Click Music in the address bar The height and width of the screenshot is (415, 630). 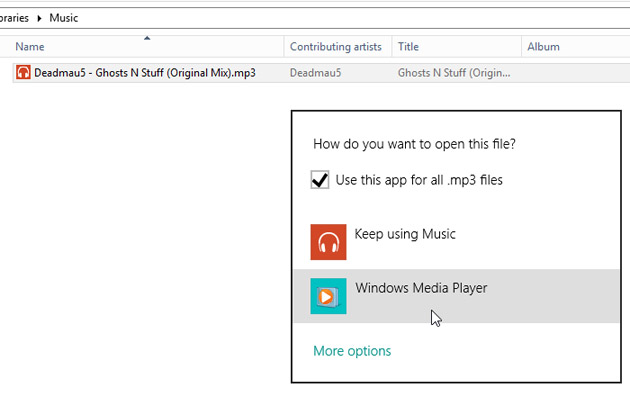click(63, 18)
